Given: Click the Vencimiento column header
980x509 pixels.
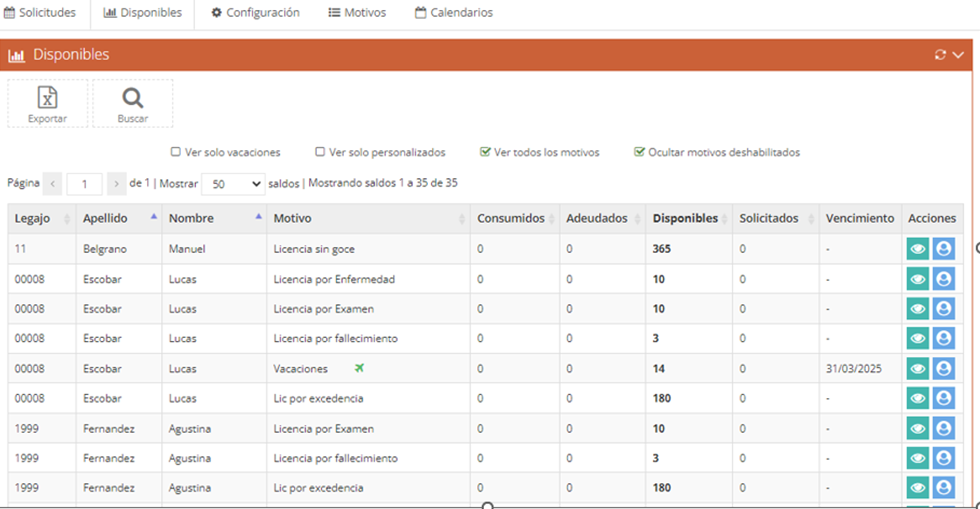Looking at the screenshot, I should [x=860, y=218].
